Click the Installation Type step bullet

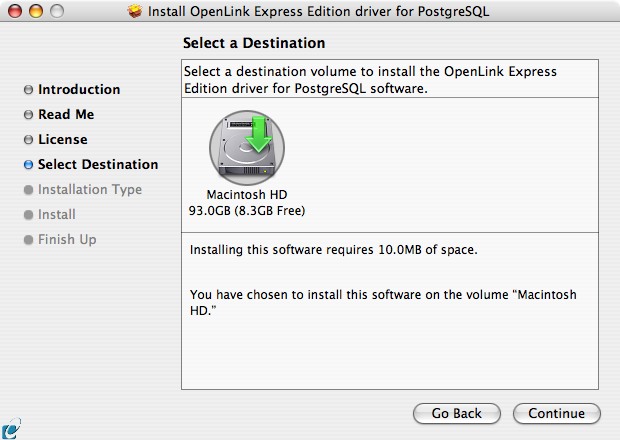point(28,190)
